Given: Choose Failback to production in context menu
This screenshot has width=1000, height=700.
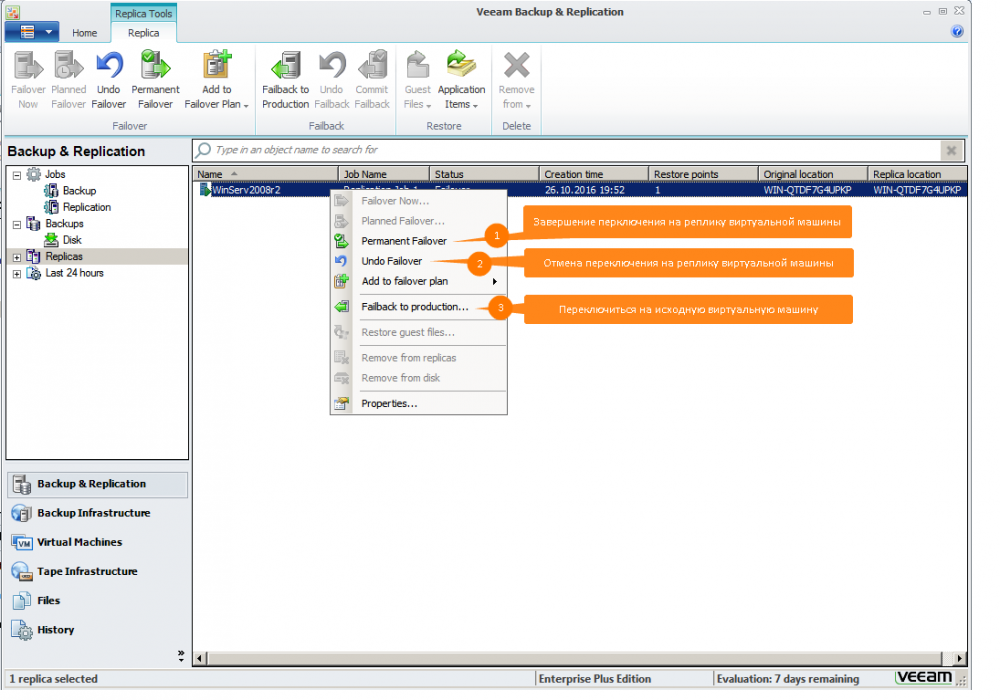Looking at the screenshot, I should point(418,307).
